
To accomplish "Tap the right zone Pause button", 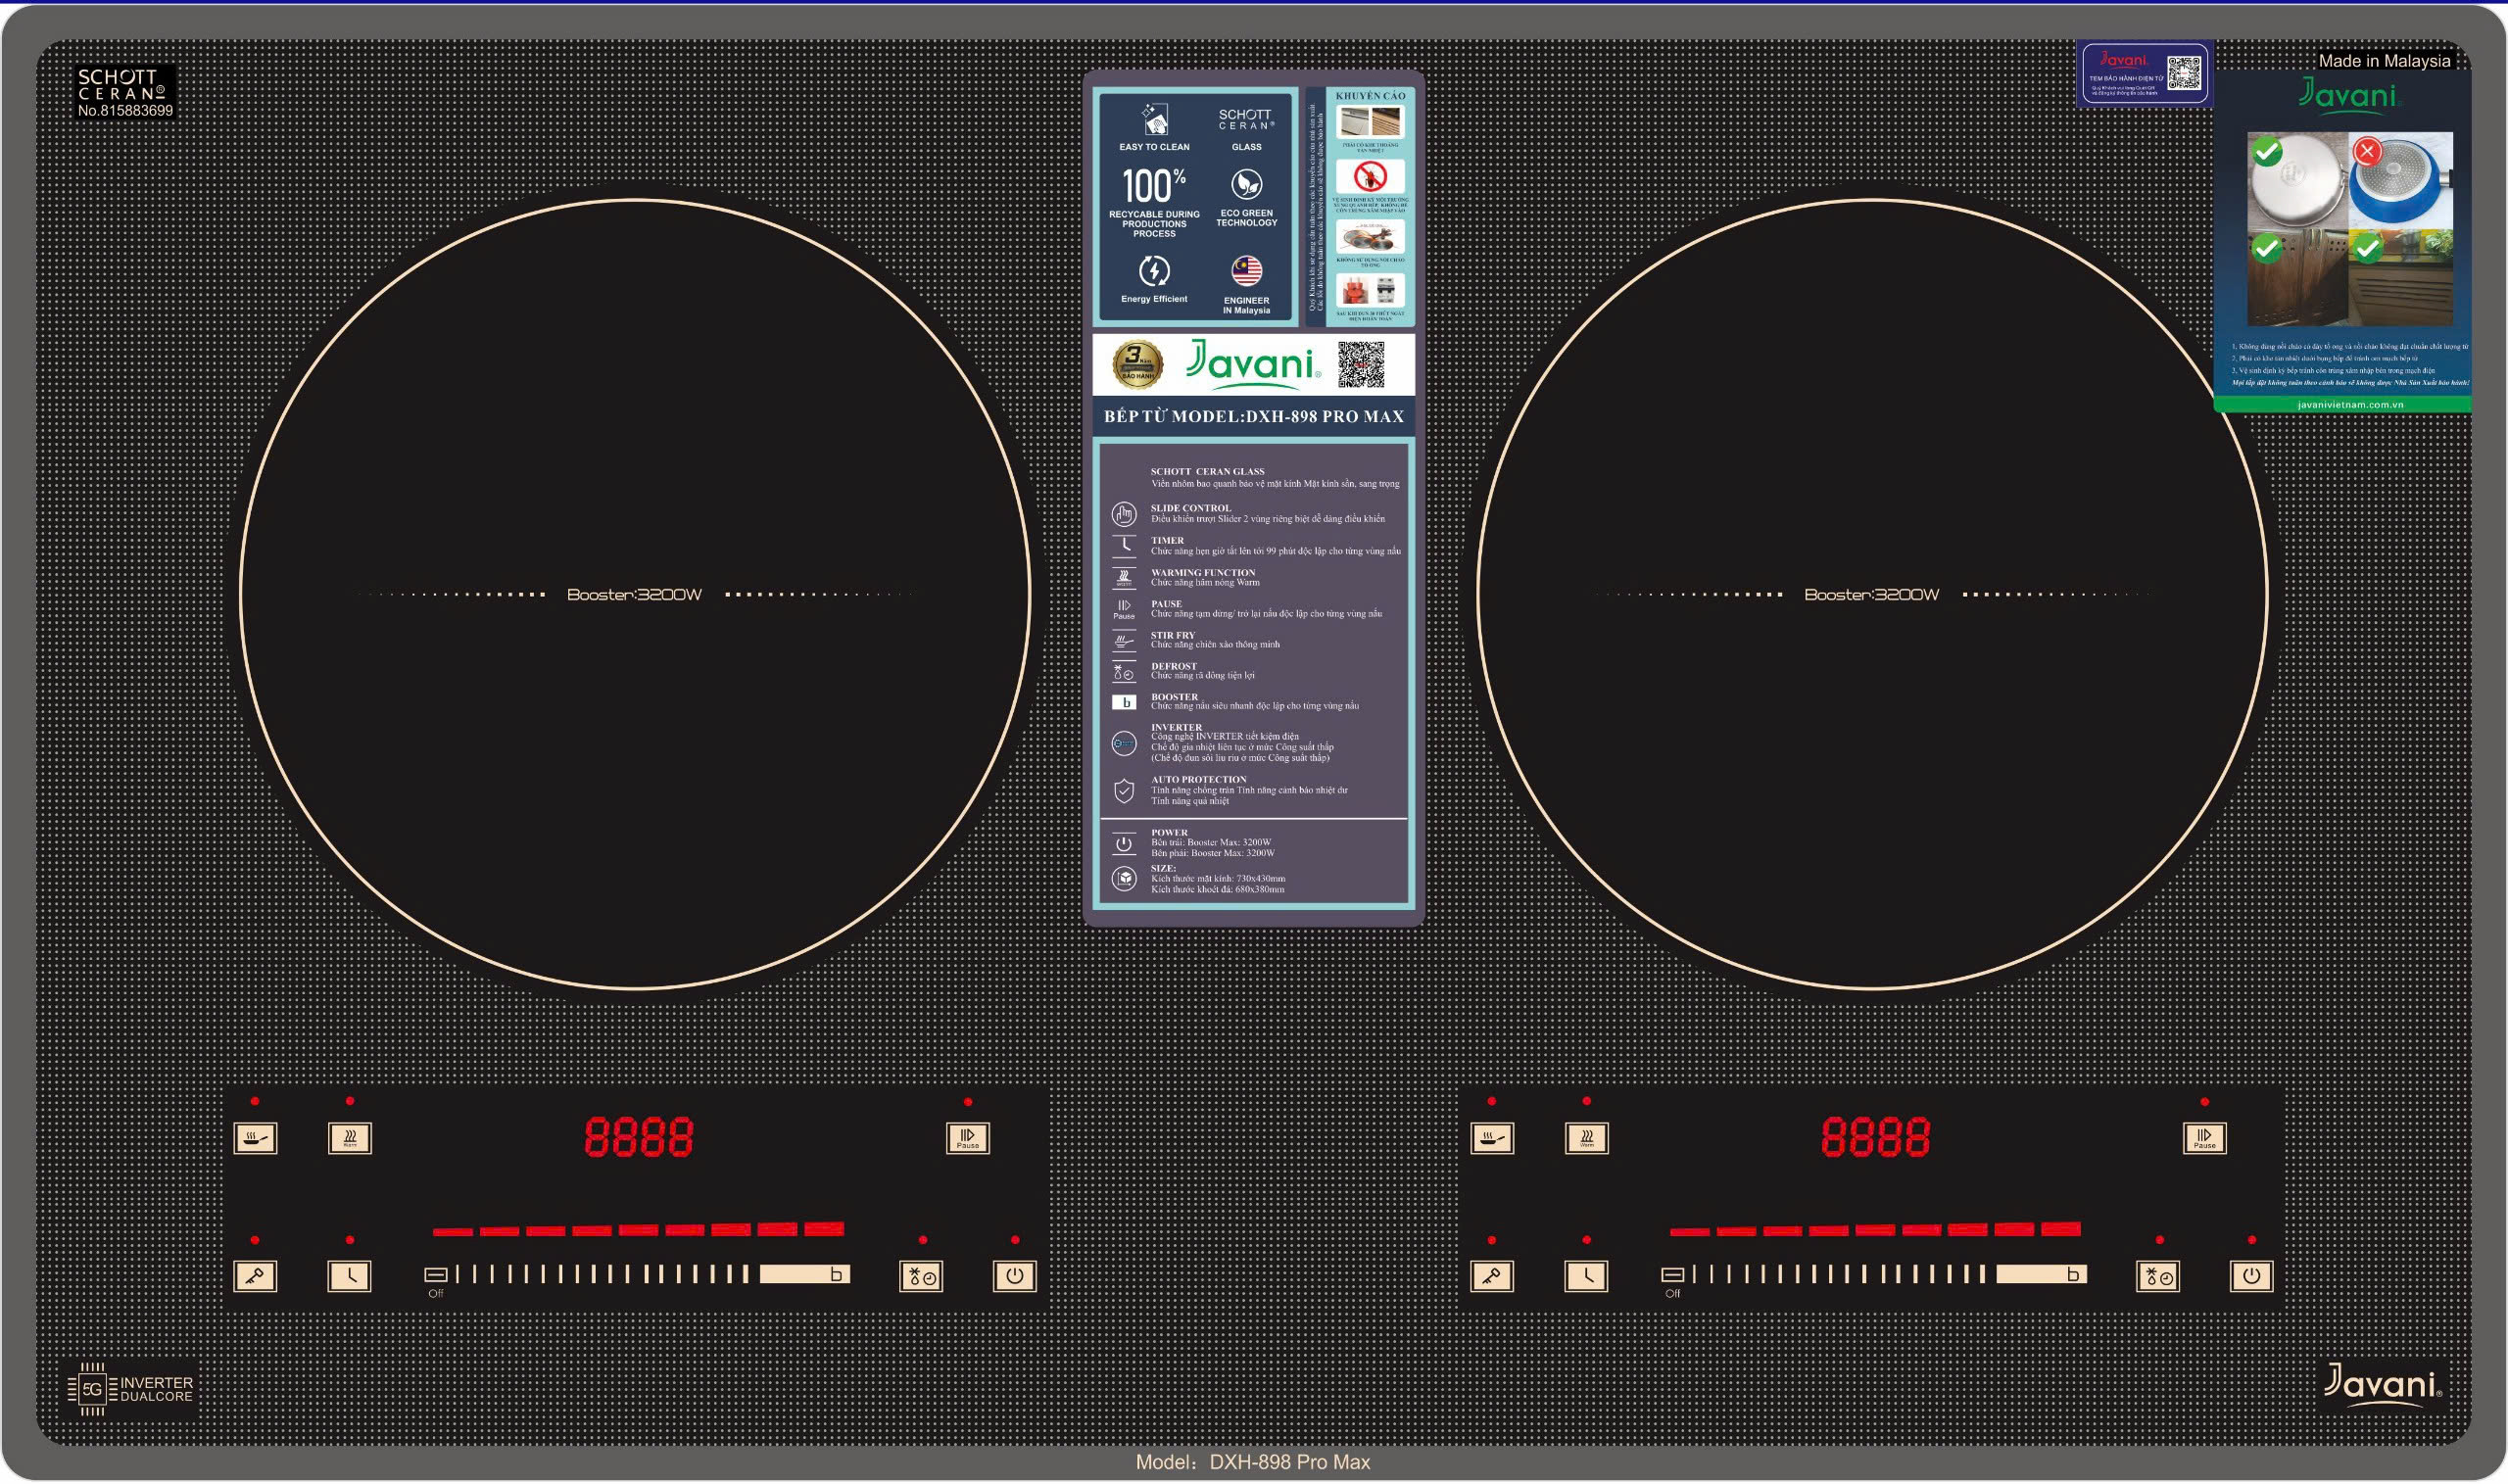I will tap(2204, 1138).
